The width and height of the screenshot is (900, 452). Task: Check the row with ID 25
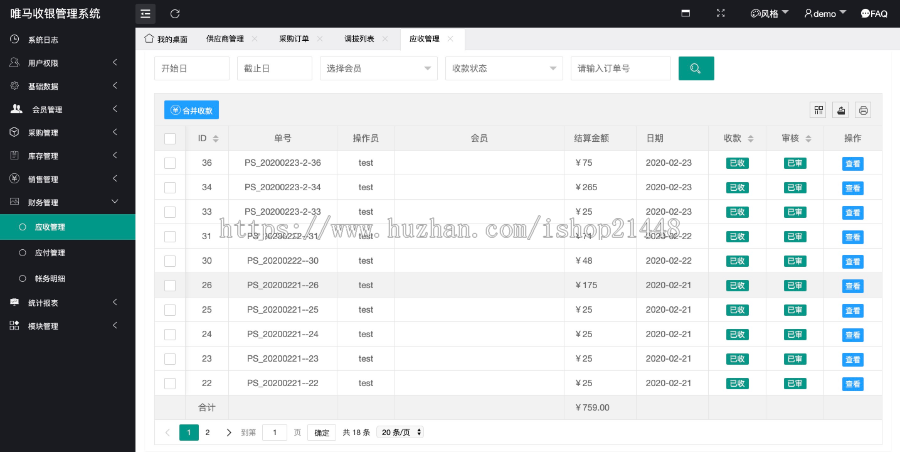tap(170, 310)
